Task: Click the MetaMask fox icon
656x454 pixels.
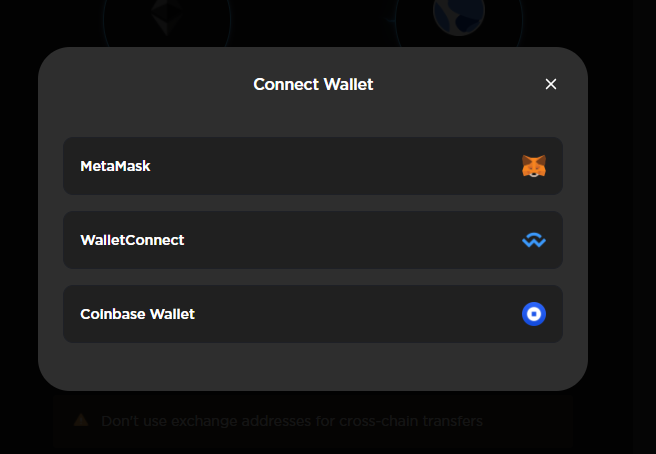Action: [x=534, y=166]
